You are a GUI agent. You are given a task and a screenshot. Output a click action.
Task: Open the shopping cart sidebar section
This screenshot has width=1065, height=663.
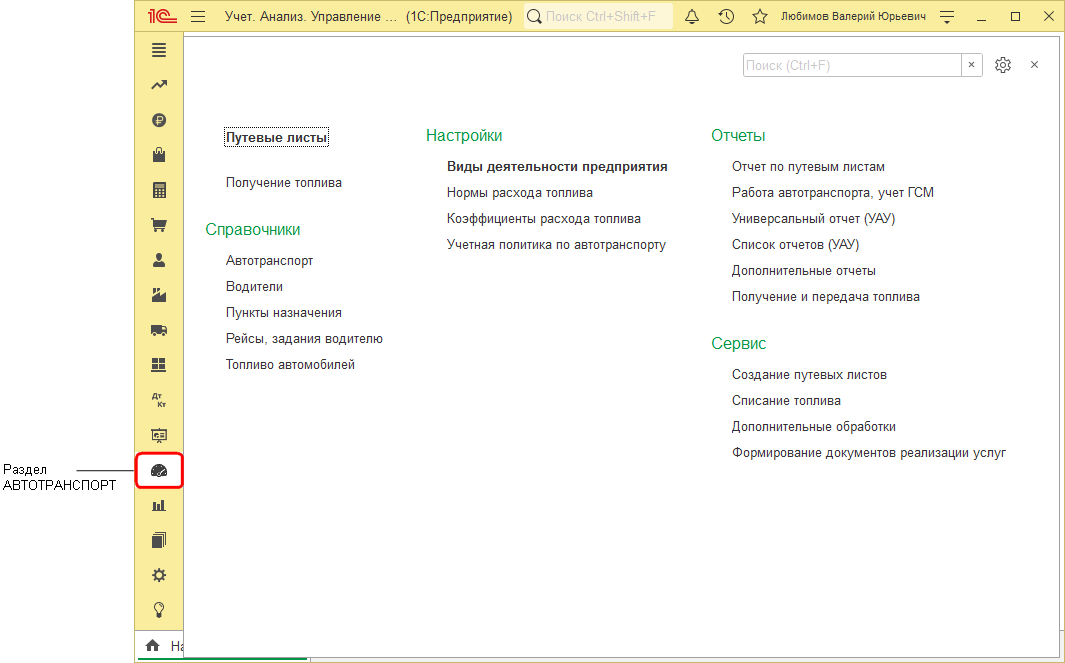(159, 225)
